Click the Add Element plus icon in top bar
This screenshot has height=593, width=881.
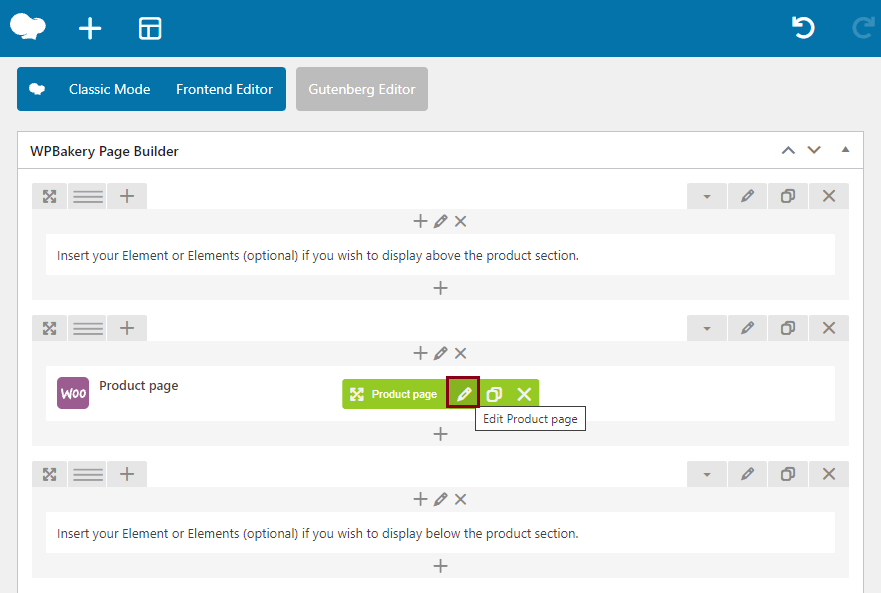point(90,28)
